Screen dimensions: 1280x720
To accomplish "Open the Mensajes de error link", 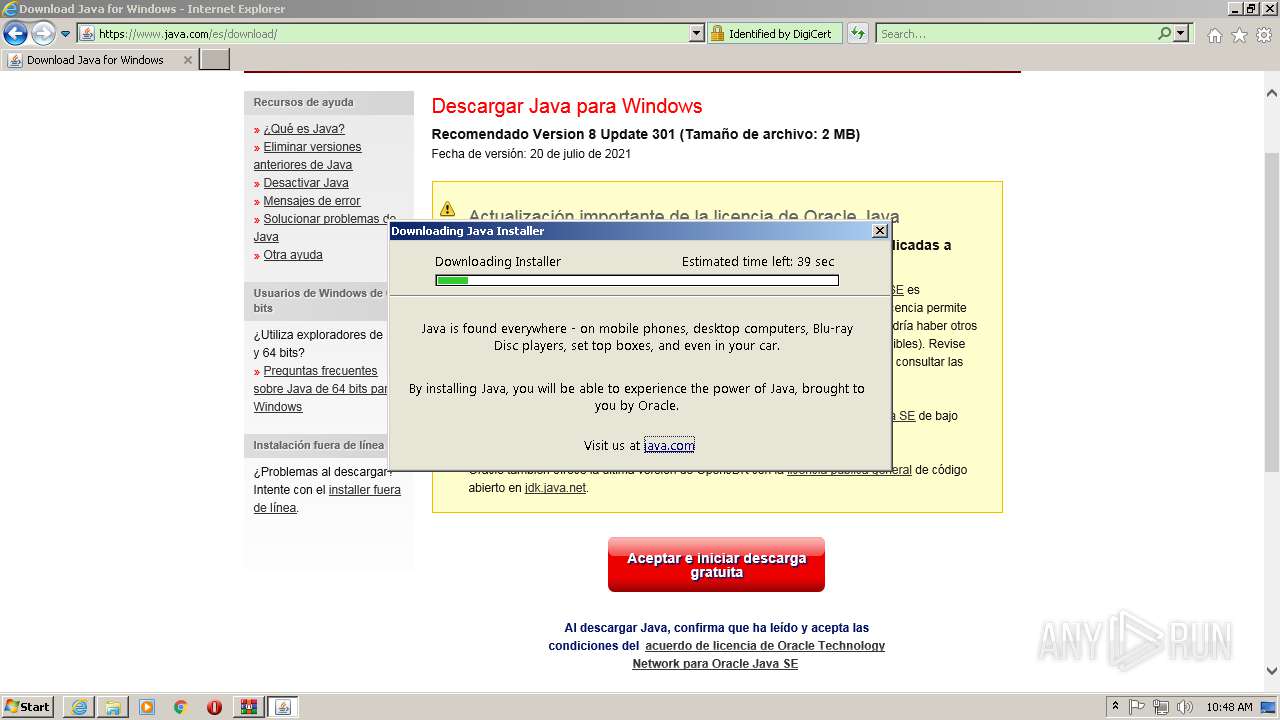I will [312, 201].
